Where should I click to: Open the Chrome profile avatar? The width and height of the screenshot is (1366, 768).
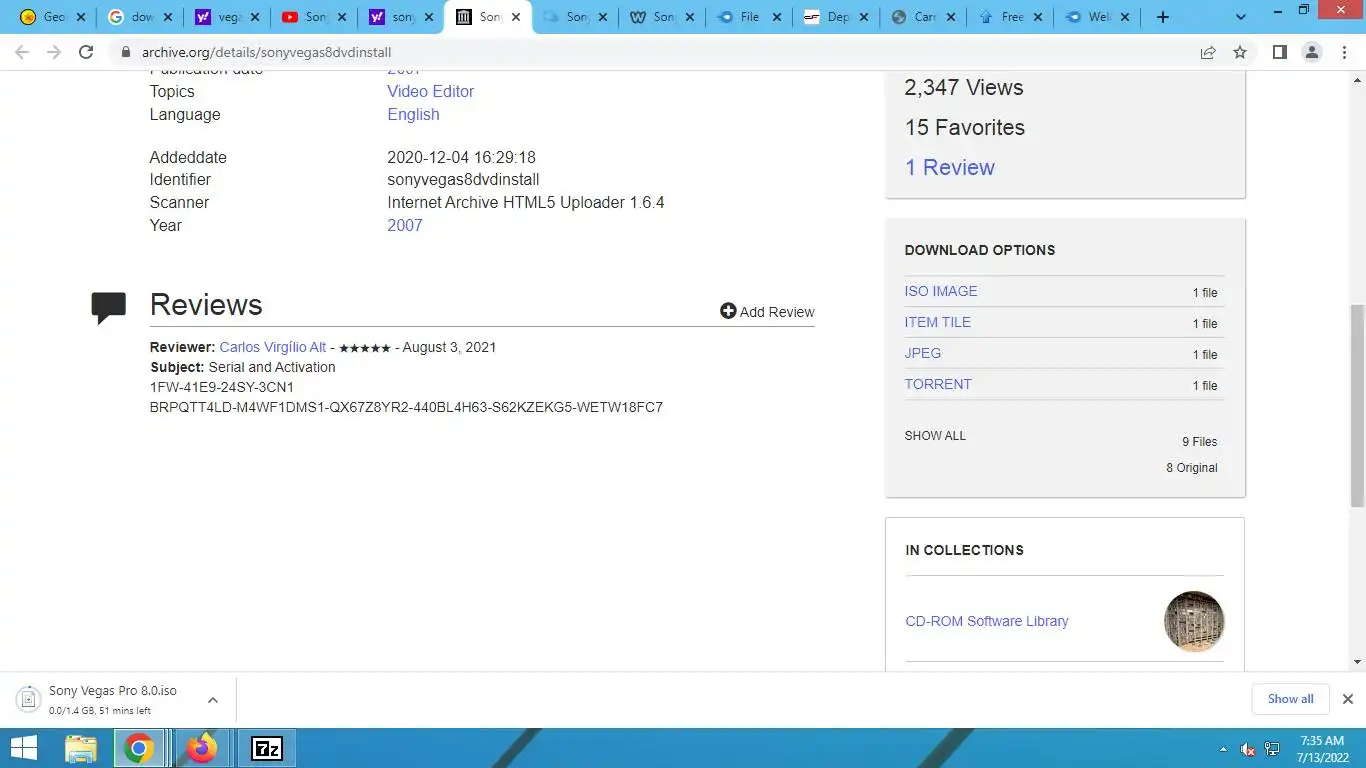tap(1312, 52)
